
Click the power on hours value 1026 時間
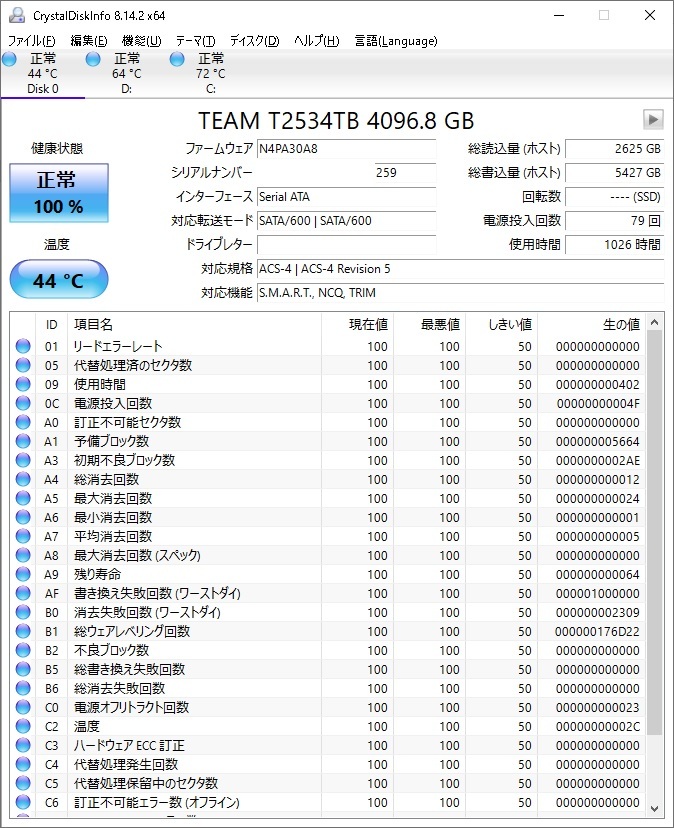point(614,244)
